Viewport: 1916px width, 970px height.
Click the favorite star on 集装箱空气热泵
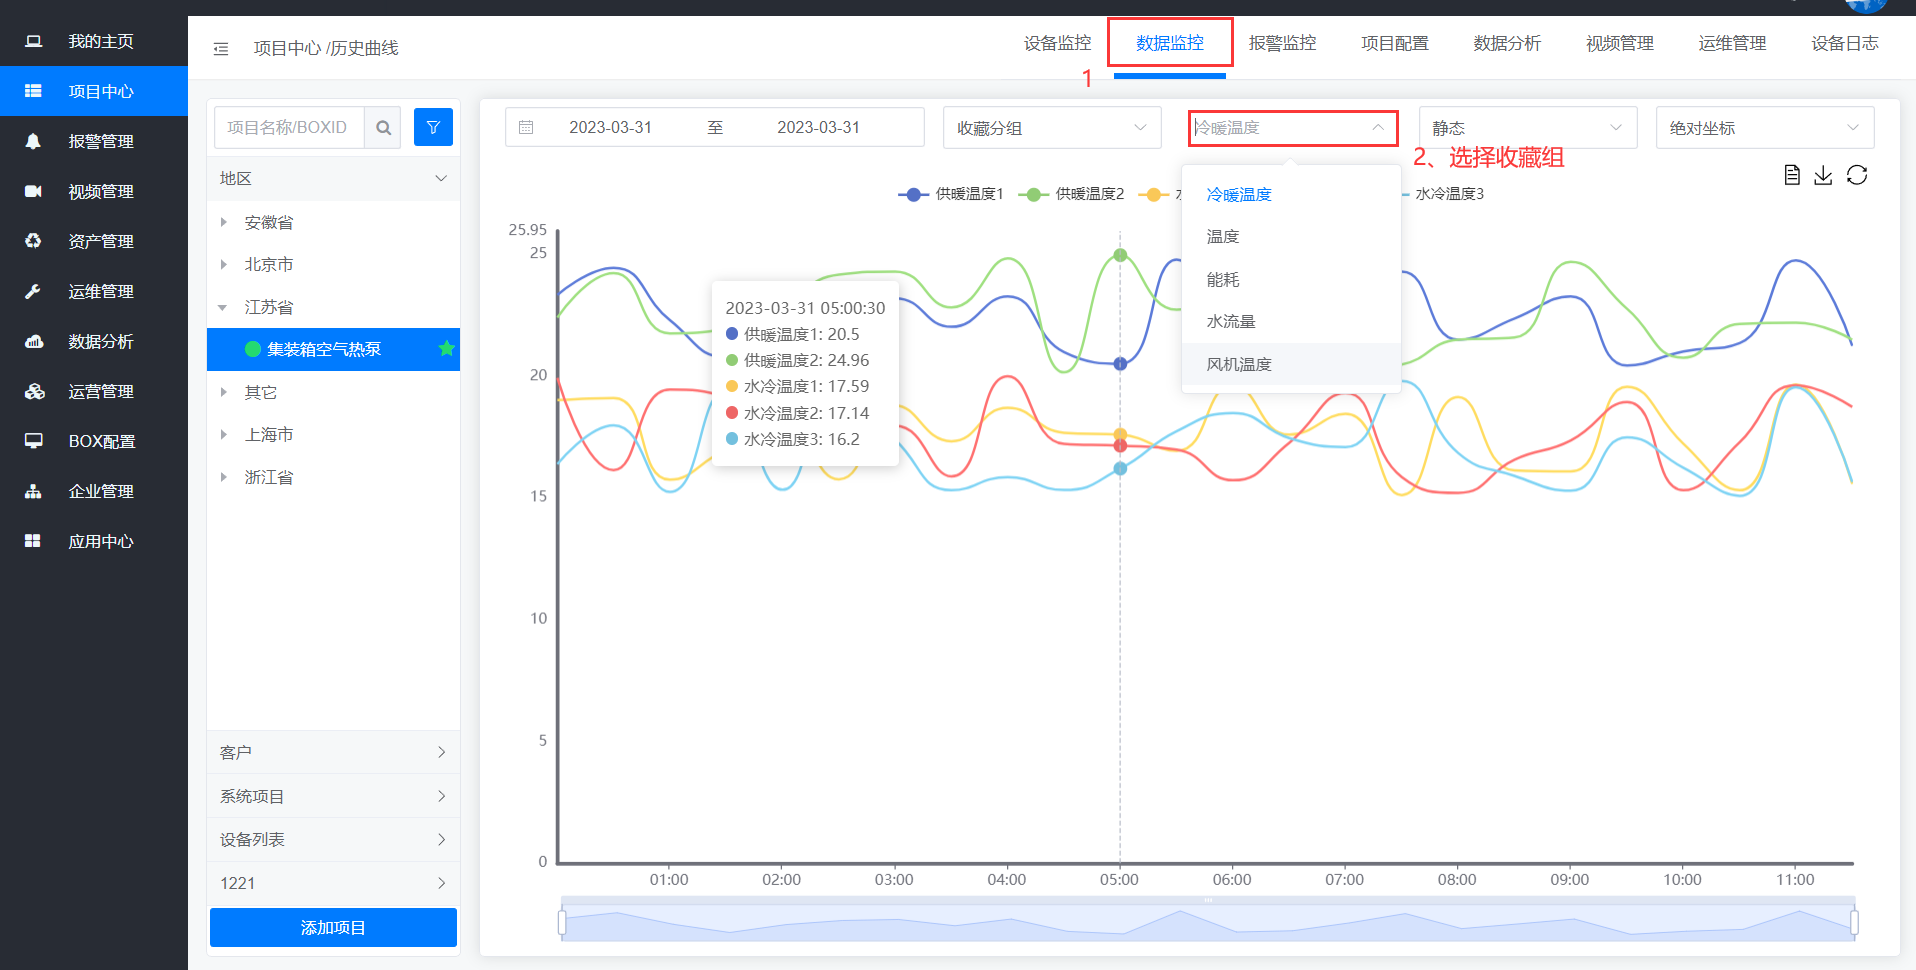pos(446,348)
